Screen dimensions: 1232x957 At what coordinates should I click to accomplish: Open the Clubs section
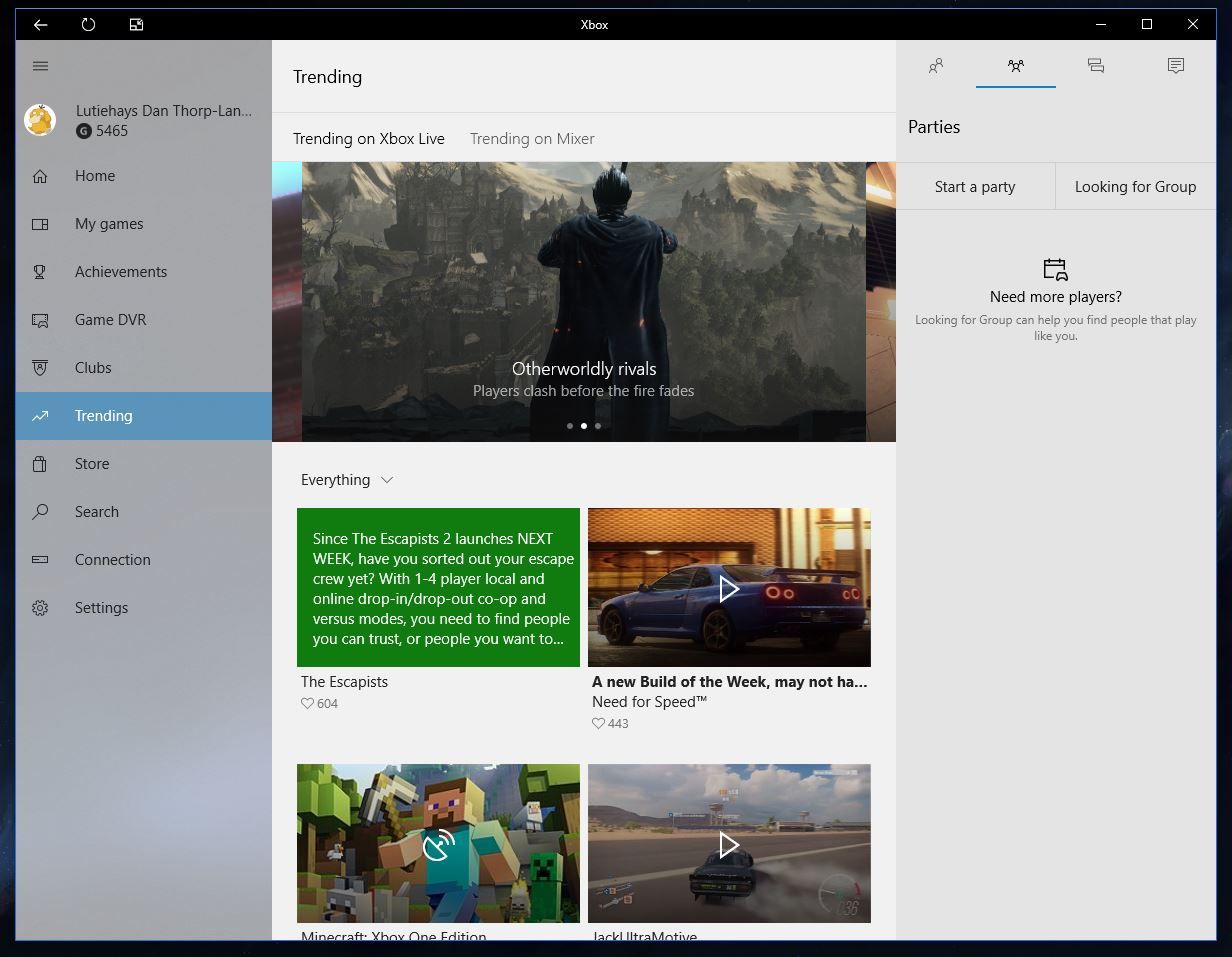93,367
